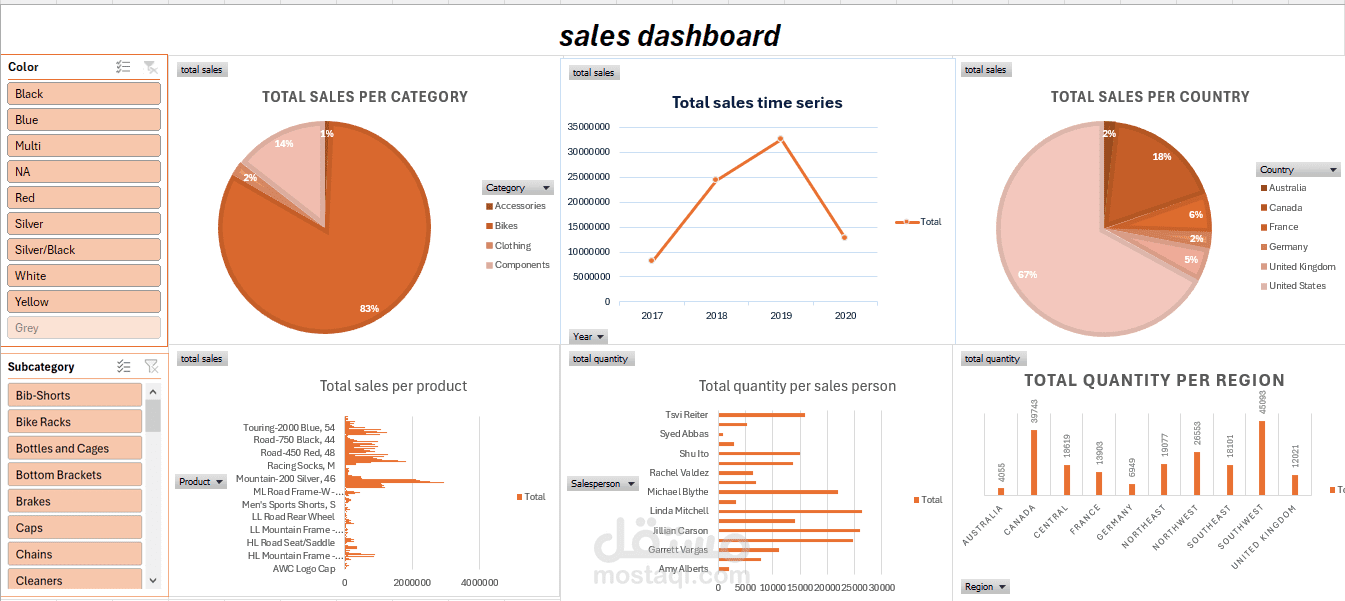This screenshot has height=601, width=1345.
Task: Select TOTAL QUANTITY PER REGION chart title
Action: (x=1154, y=380)
